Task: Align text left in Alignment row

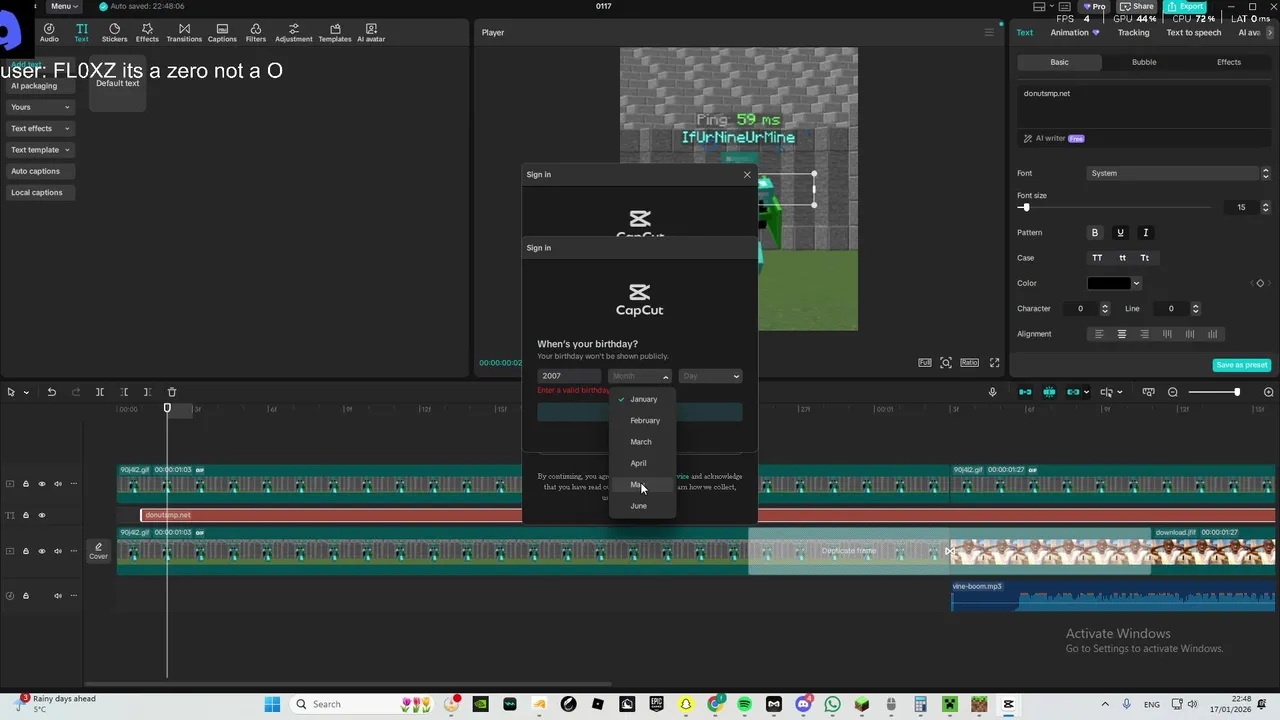Action: (x=1098, y=334)
